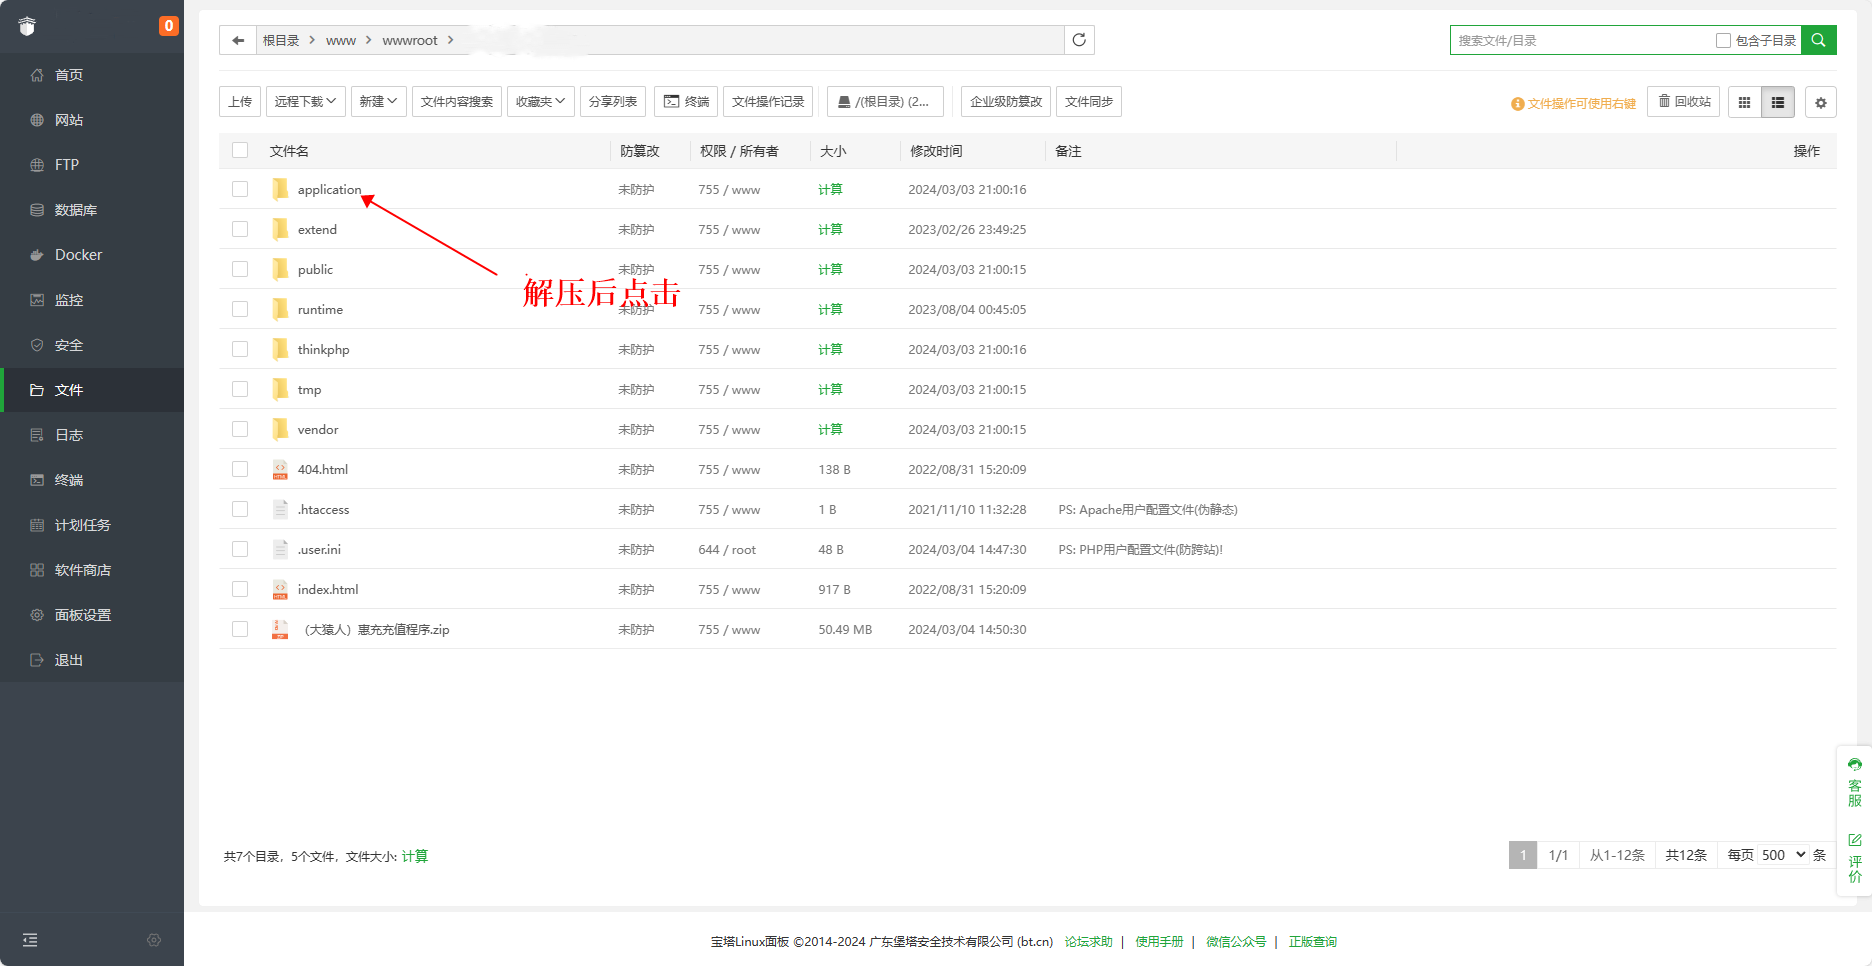Switch to grid icon view
This screenshot has width=1872, height=966.
[x=1744, y=102]
